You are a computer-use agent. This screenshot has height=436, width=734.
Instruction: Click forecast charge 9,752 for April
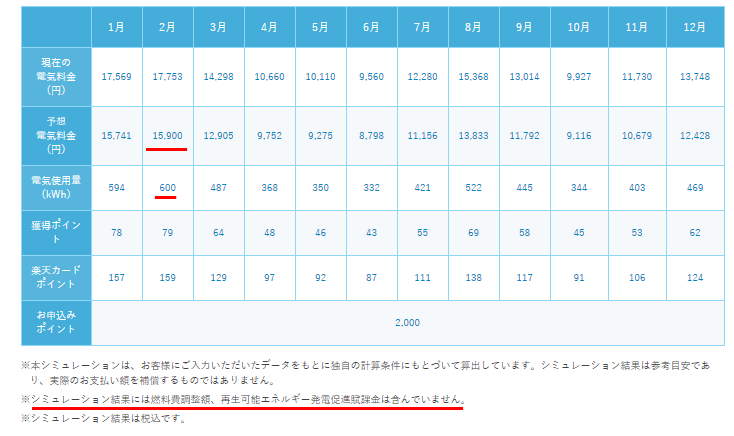tap(270, 136)
